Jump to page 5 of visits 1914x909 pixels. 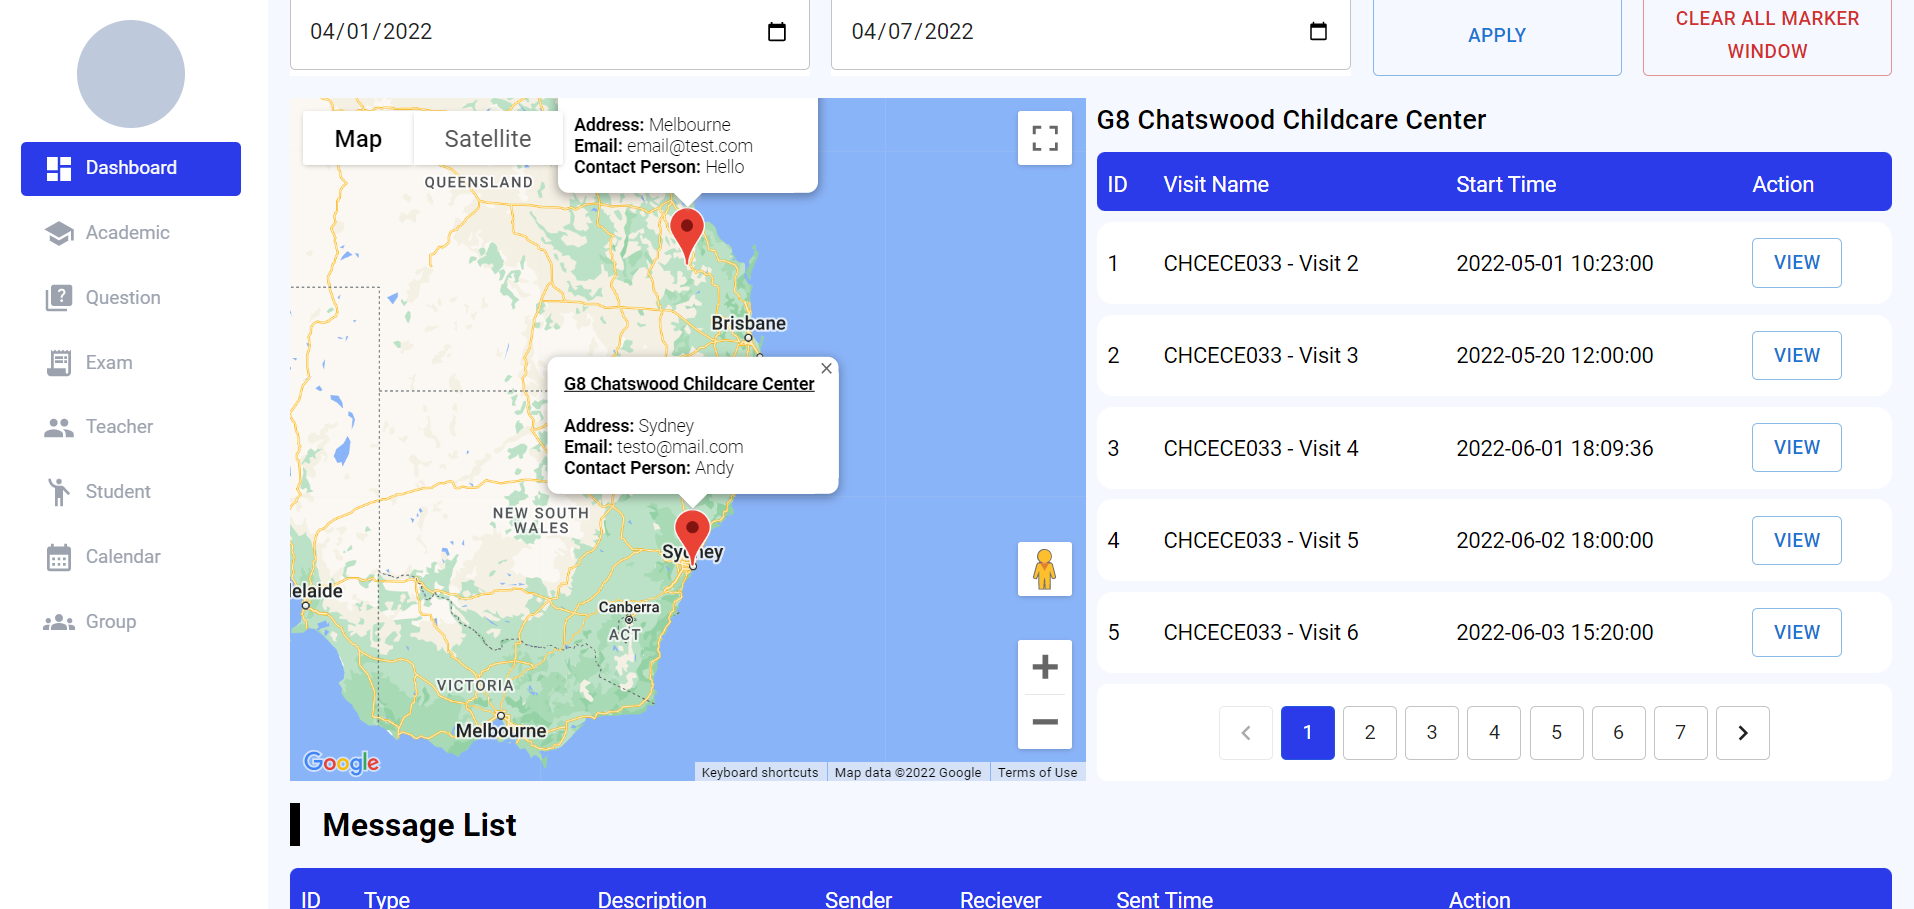[1556, 733]
